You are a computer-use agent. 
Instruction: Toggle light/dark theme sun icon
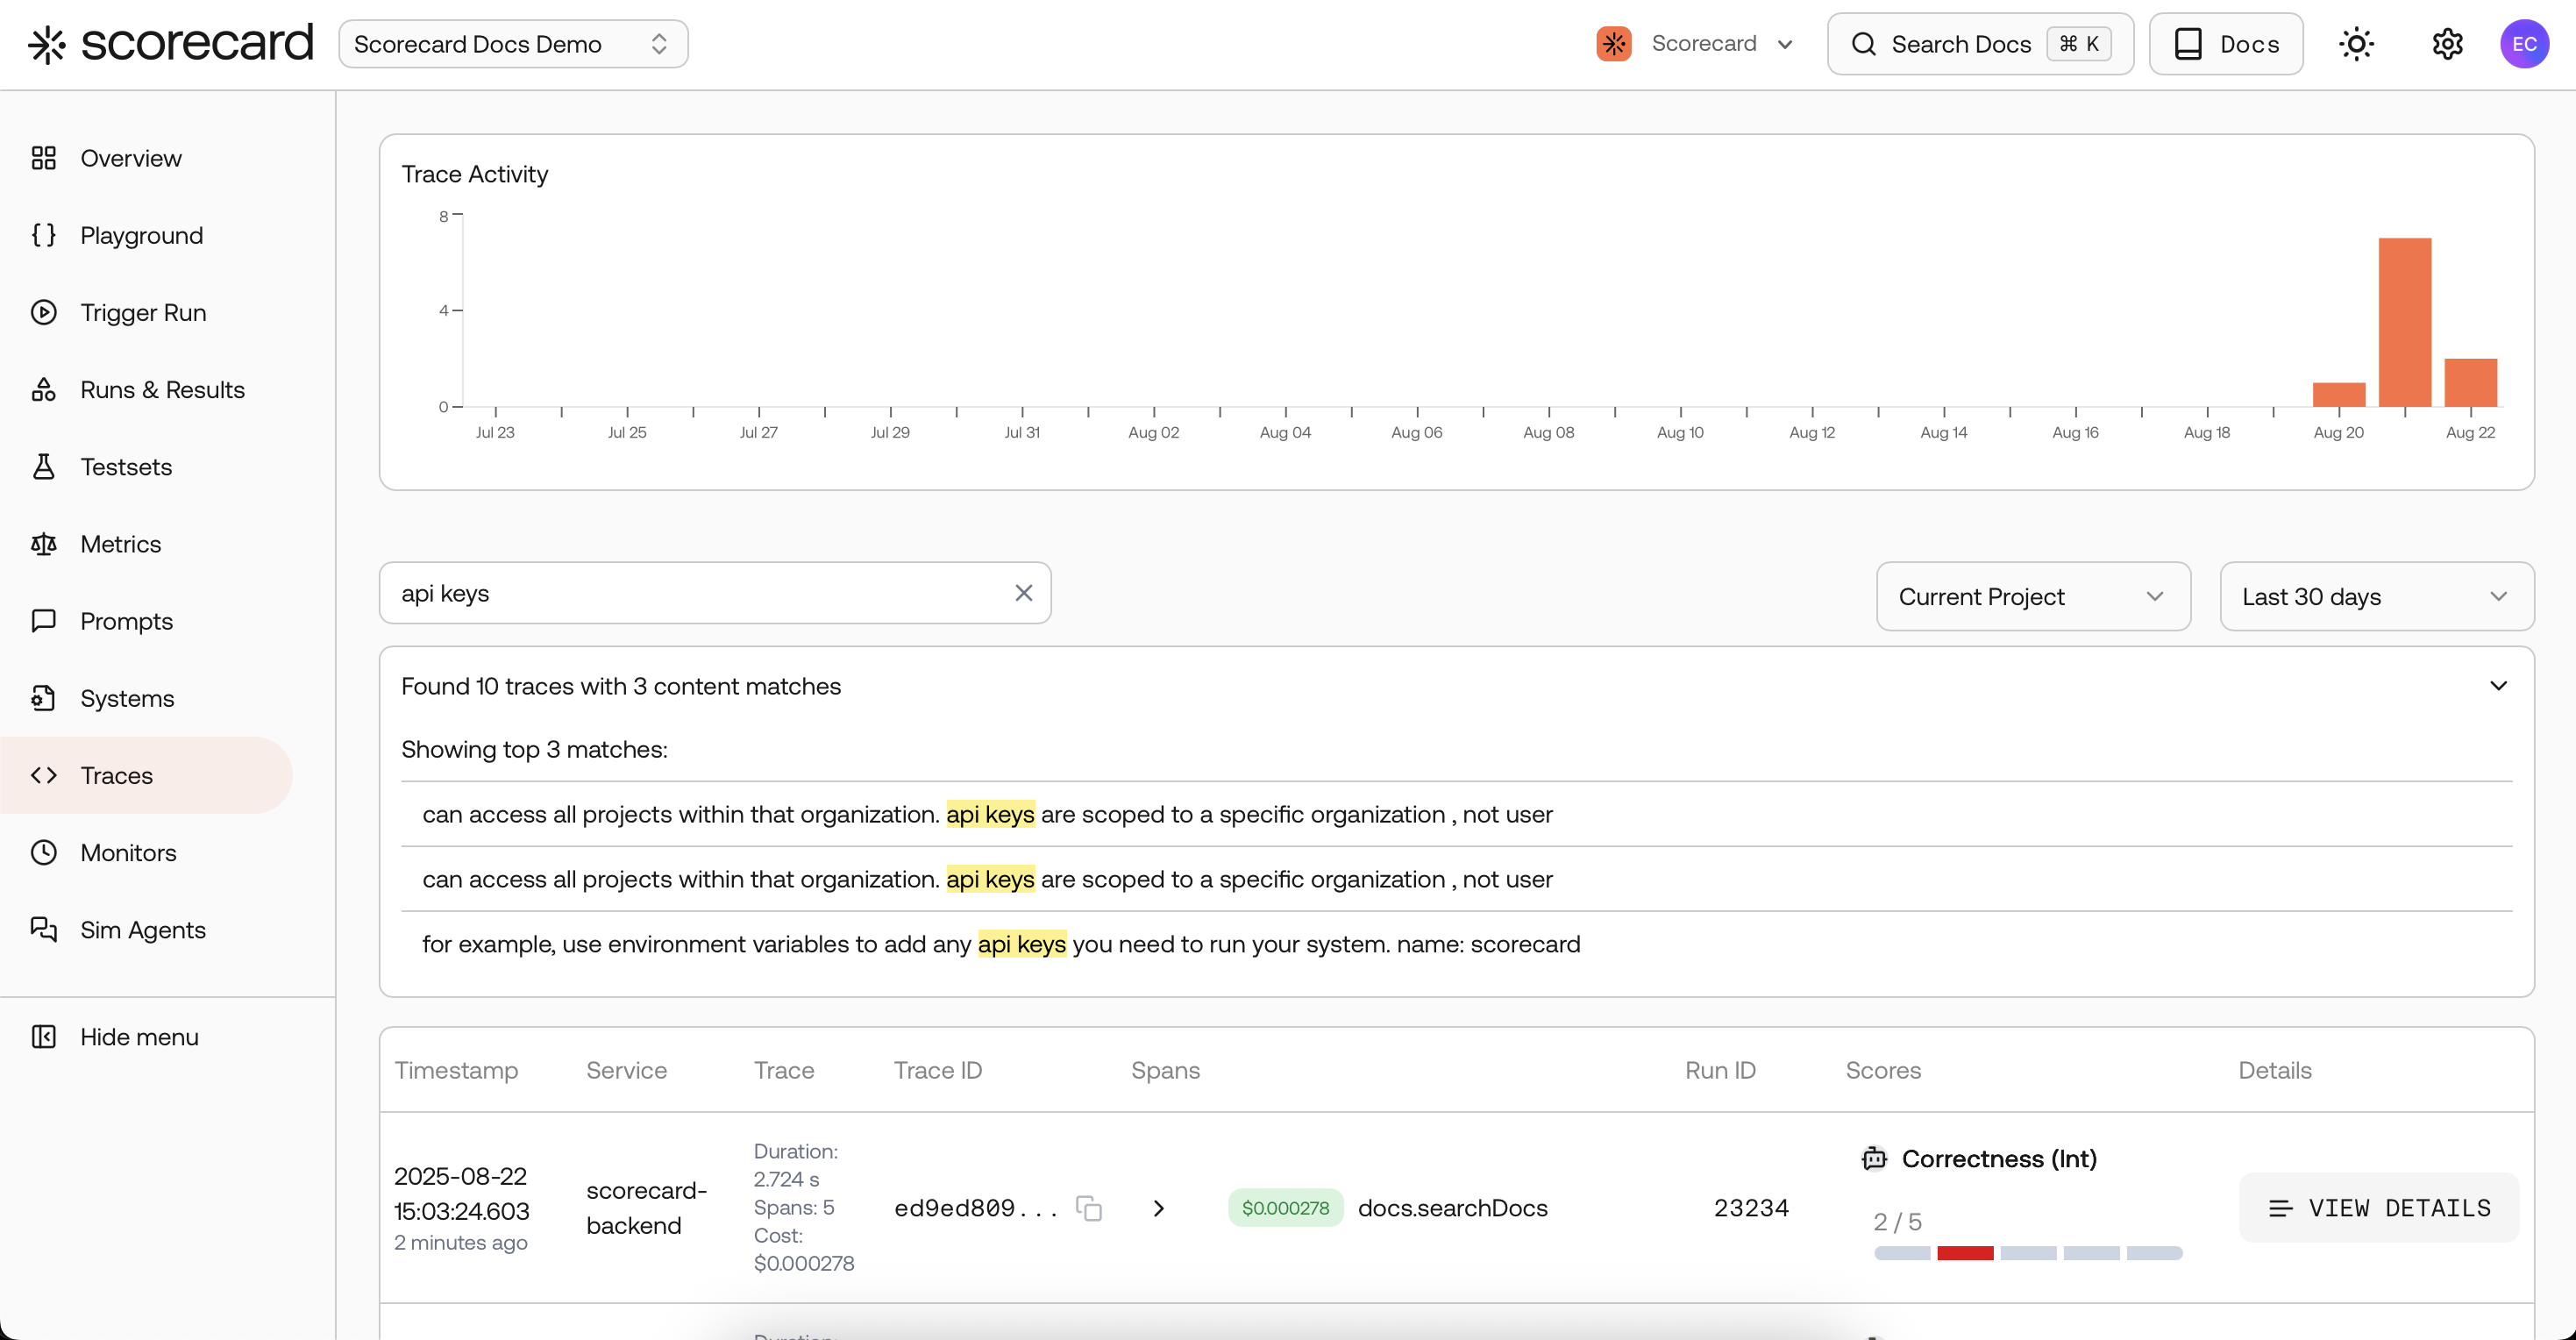(2356, 44)
